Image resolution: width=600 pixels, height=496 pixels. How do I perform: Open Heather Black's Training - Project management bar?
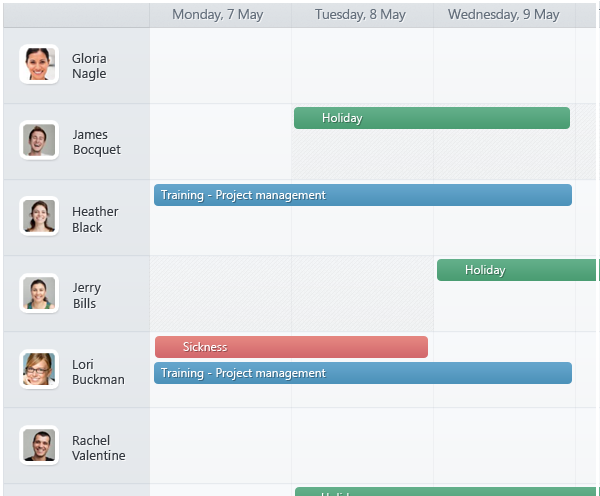362,195
